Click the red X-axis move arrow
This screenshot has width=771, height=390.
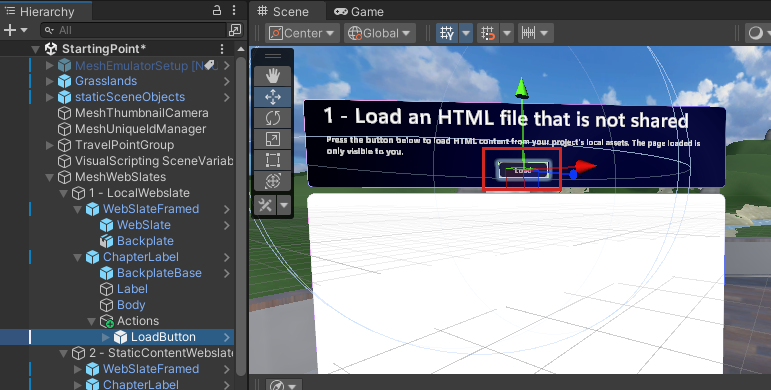pyautogui.click(x=586, y=167)
